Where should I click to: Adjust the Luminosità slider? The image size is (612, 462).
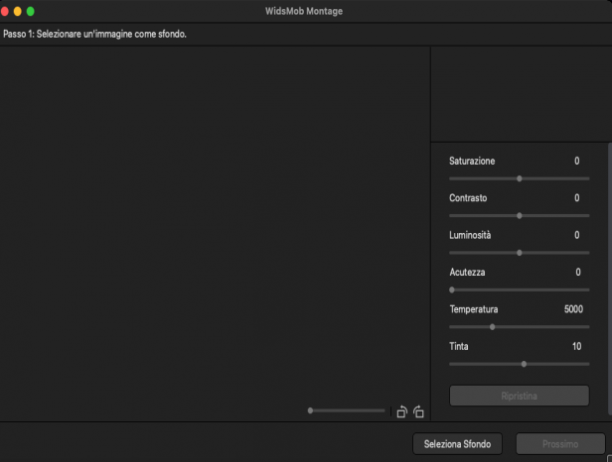519,253
